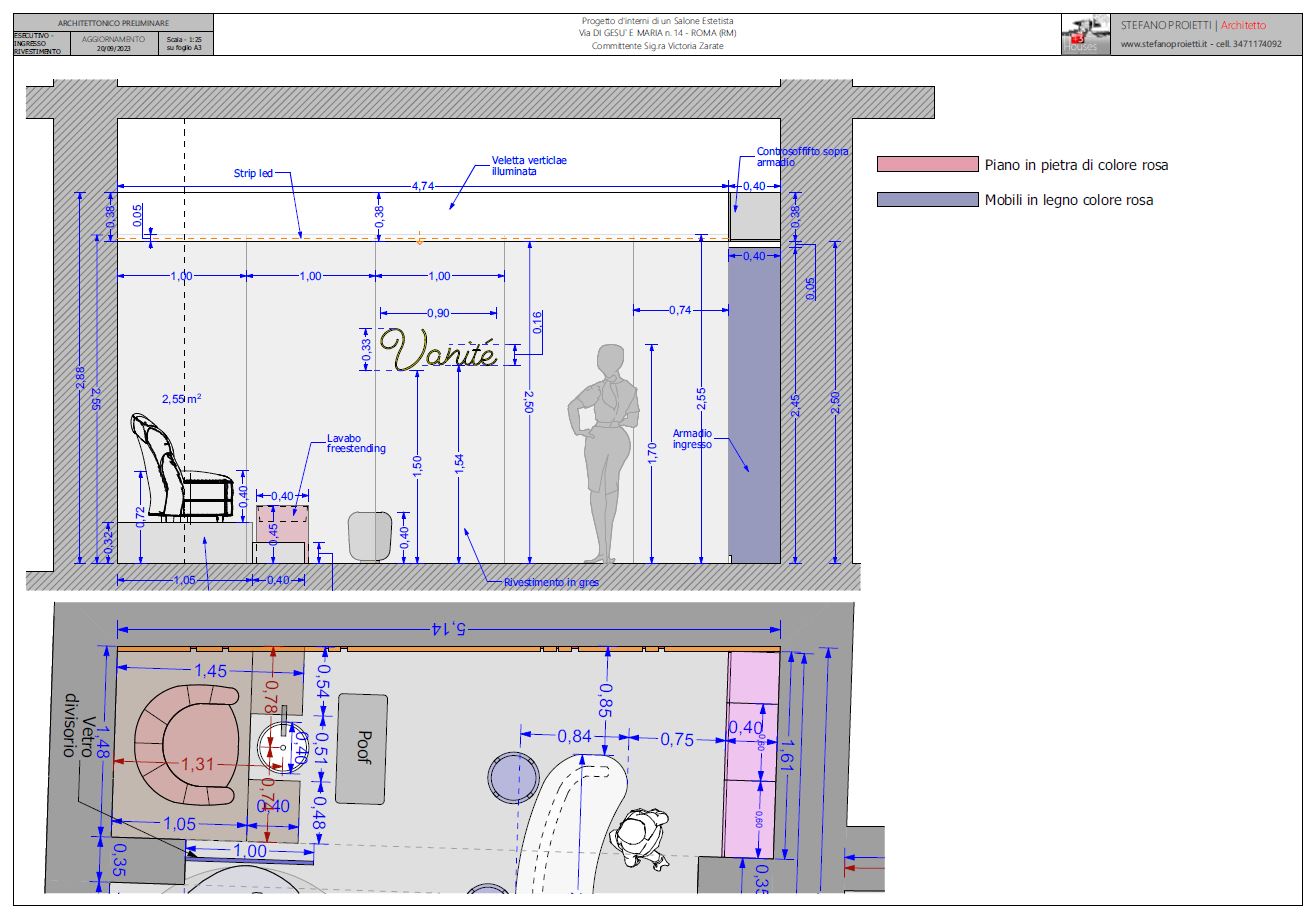Click the Lavabo freestending label

tap(356, 443)
